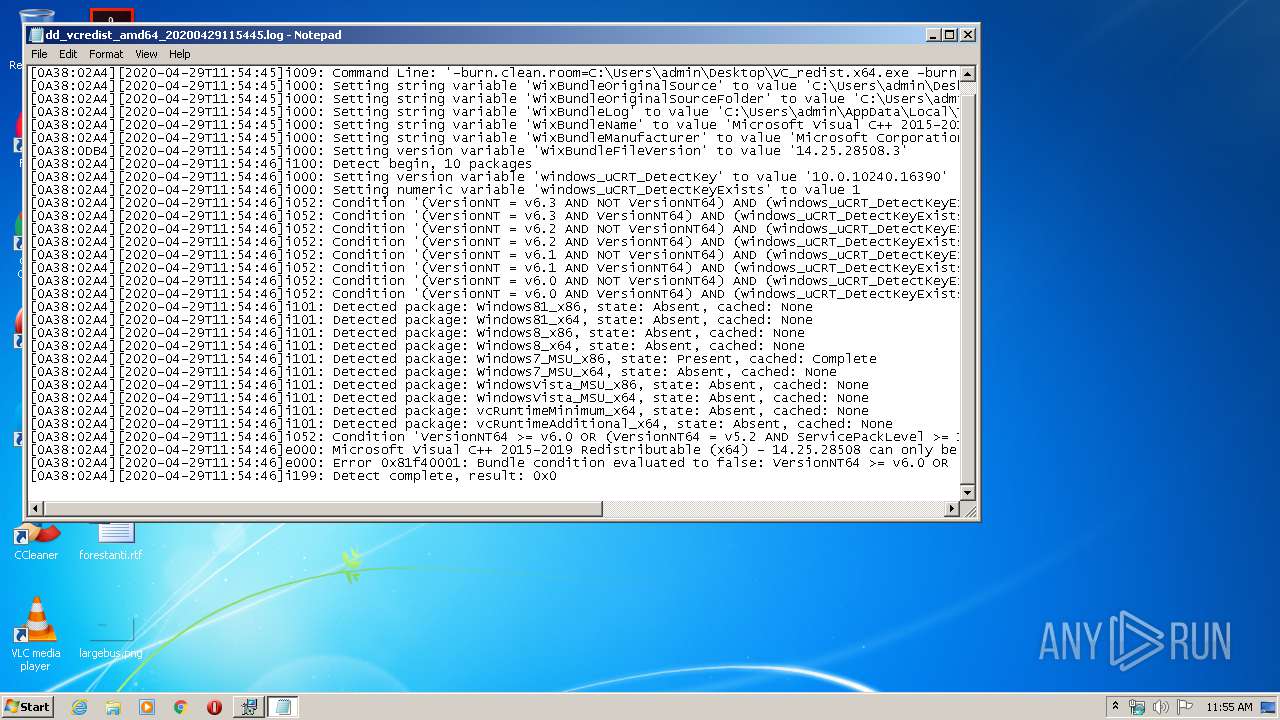
Task: Select the CCleaner desktop shortcut
Action: pyautogui.click(x=36, y=541)
